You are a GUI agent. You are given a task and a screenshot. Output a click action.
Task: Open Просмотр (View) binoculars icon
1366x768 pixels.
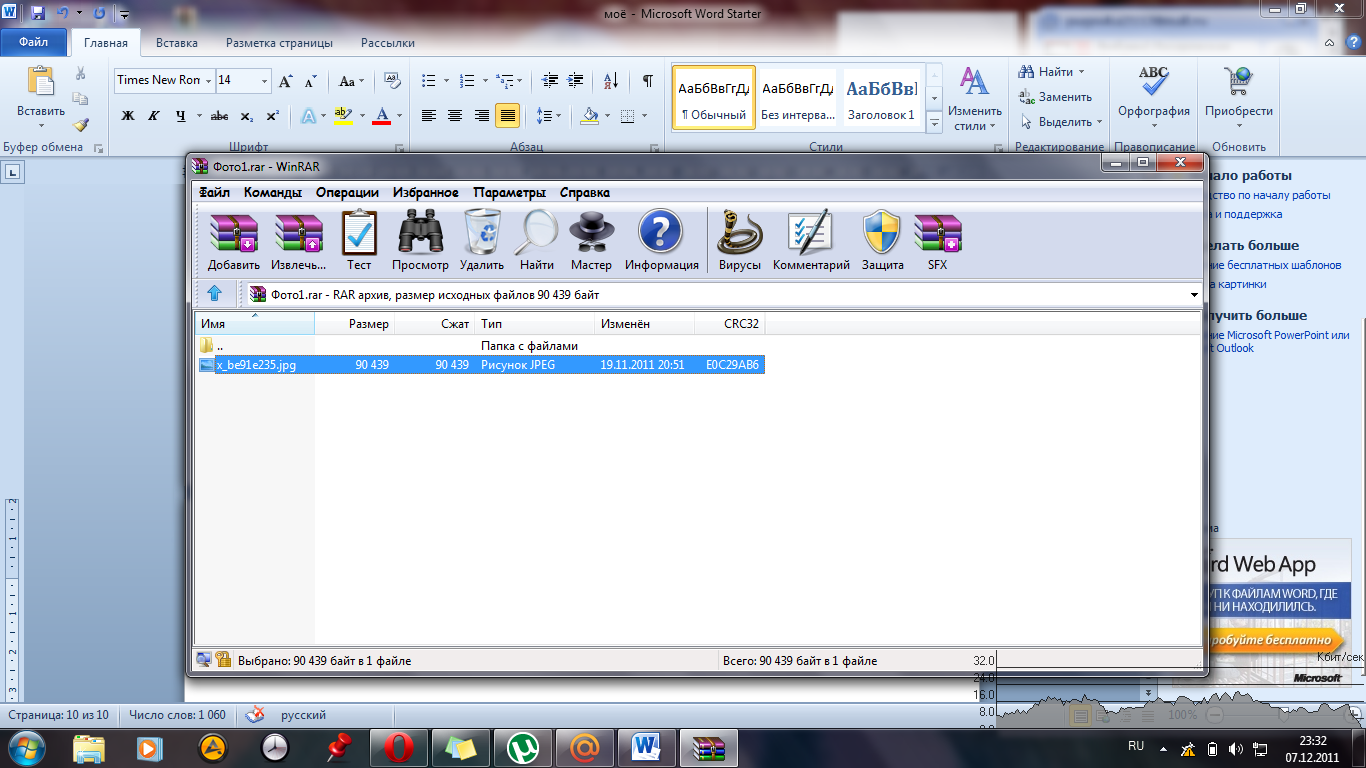(420, 240)
